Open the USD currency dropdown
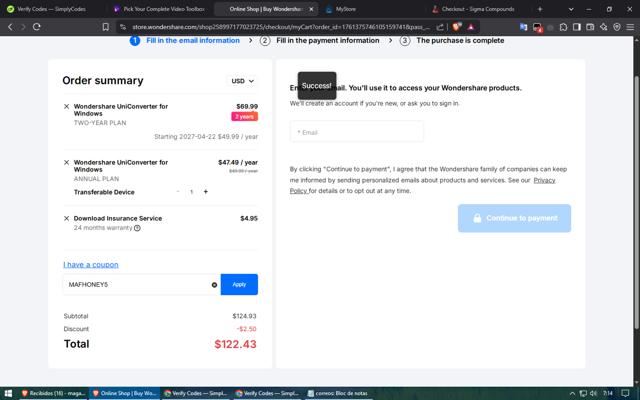 pyautogui.click(x=242, y=81)
